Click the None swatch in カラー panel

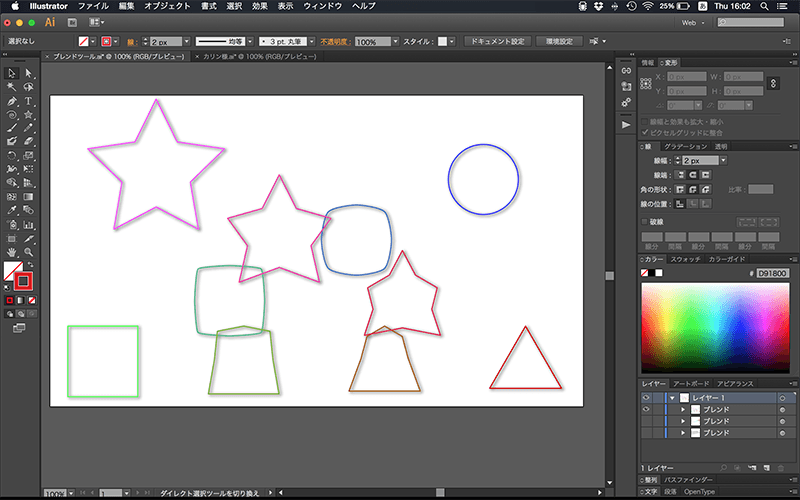point(644,273)
